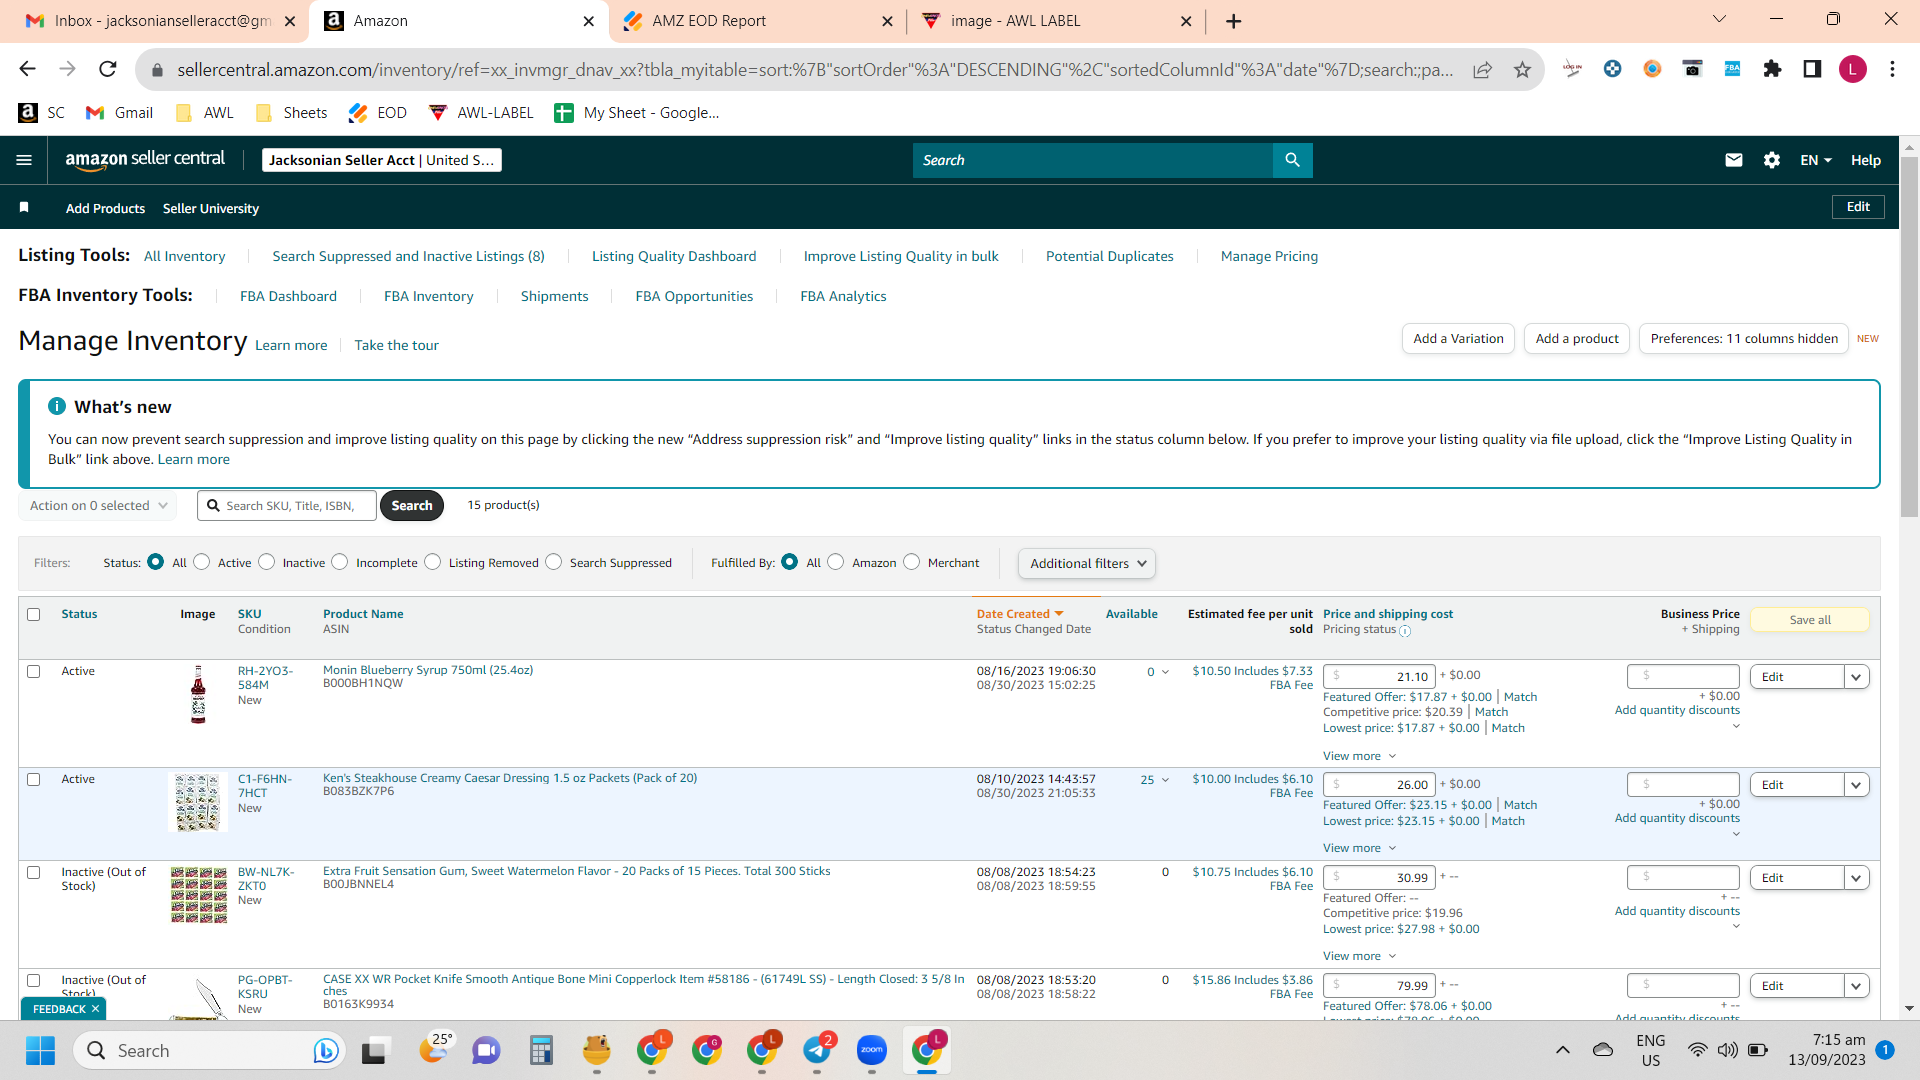This screenshot has width=1920, height=1080.
Task: Open the settings gear icon
Action: coord(1772,160)
